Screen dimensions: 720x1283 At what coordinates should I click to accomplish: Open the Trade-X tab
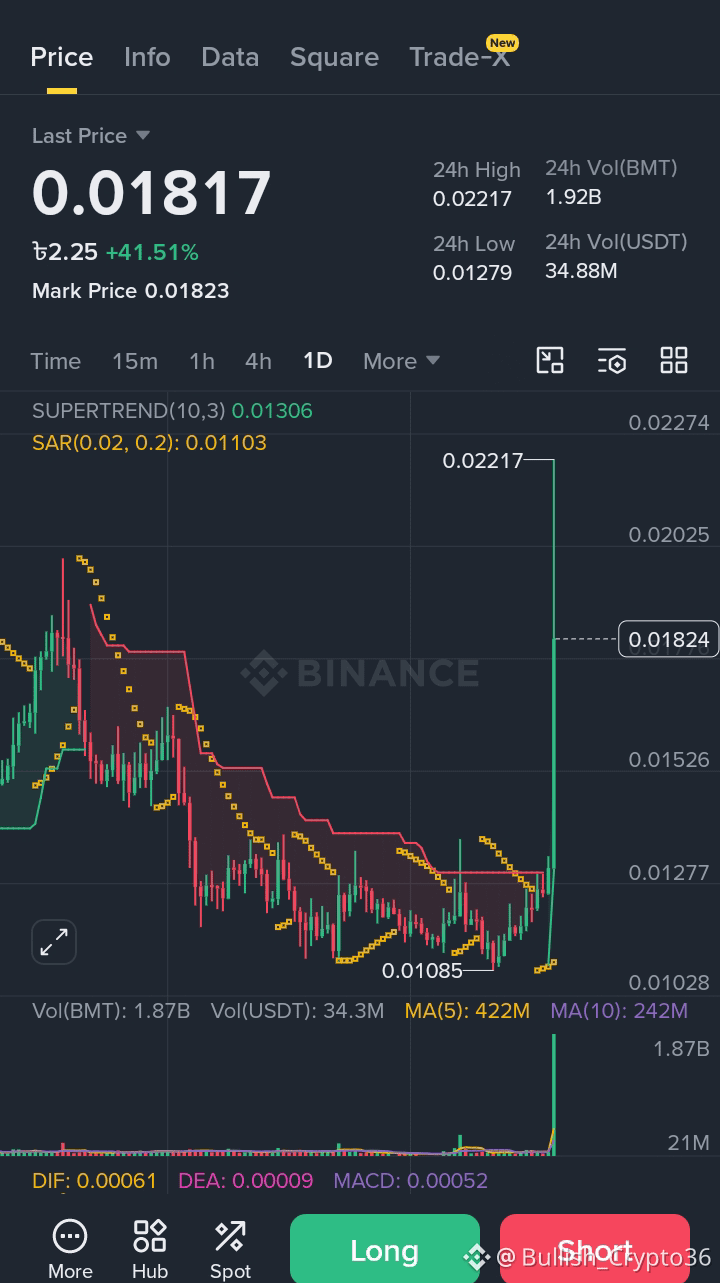point(460,57)
